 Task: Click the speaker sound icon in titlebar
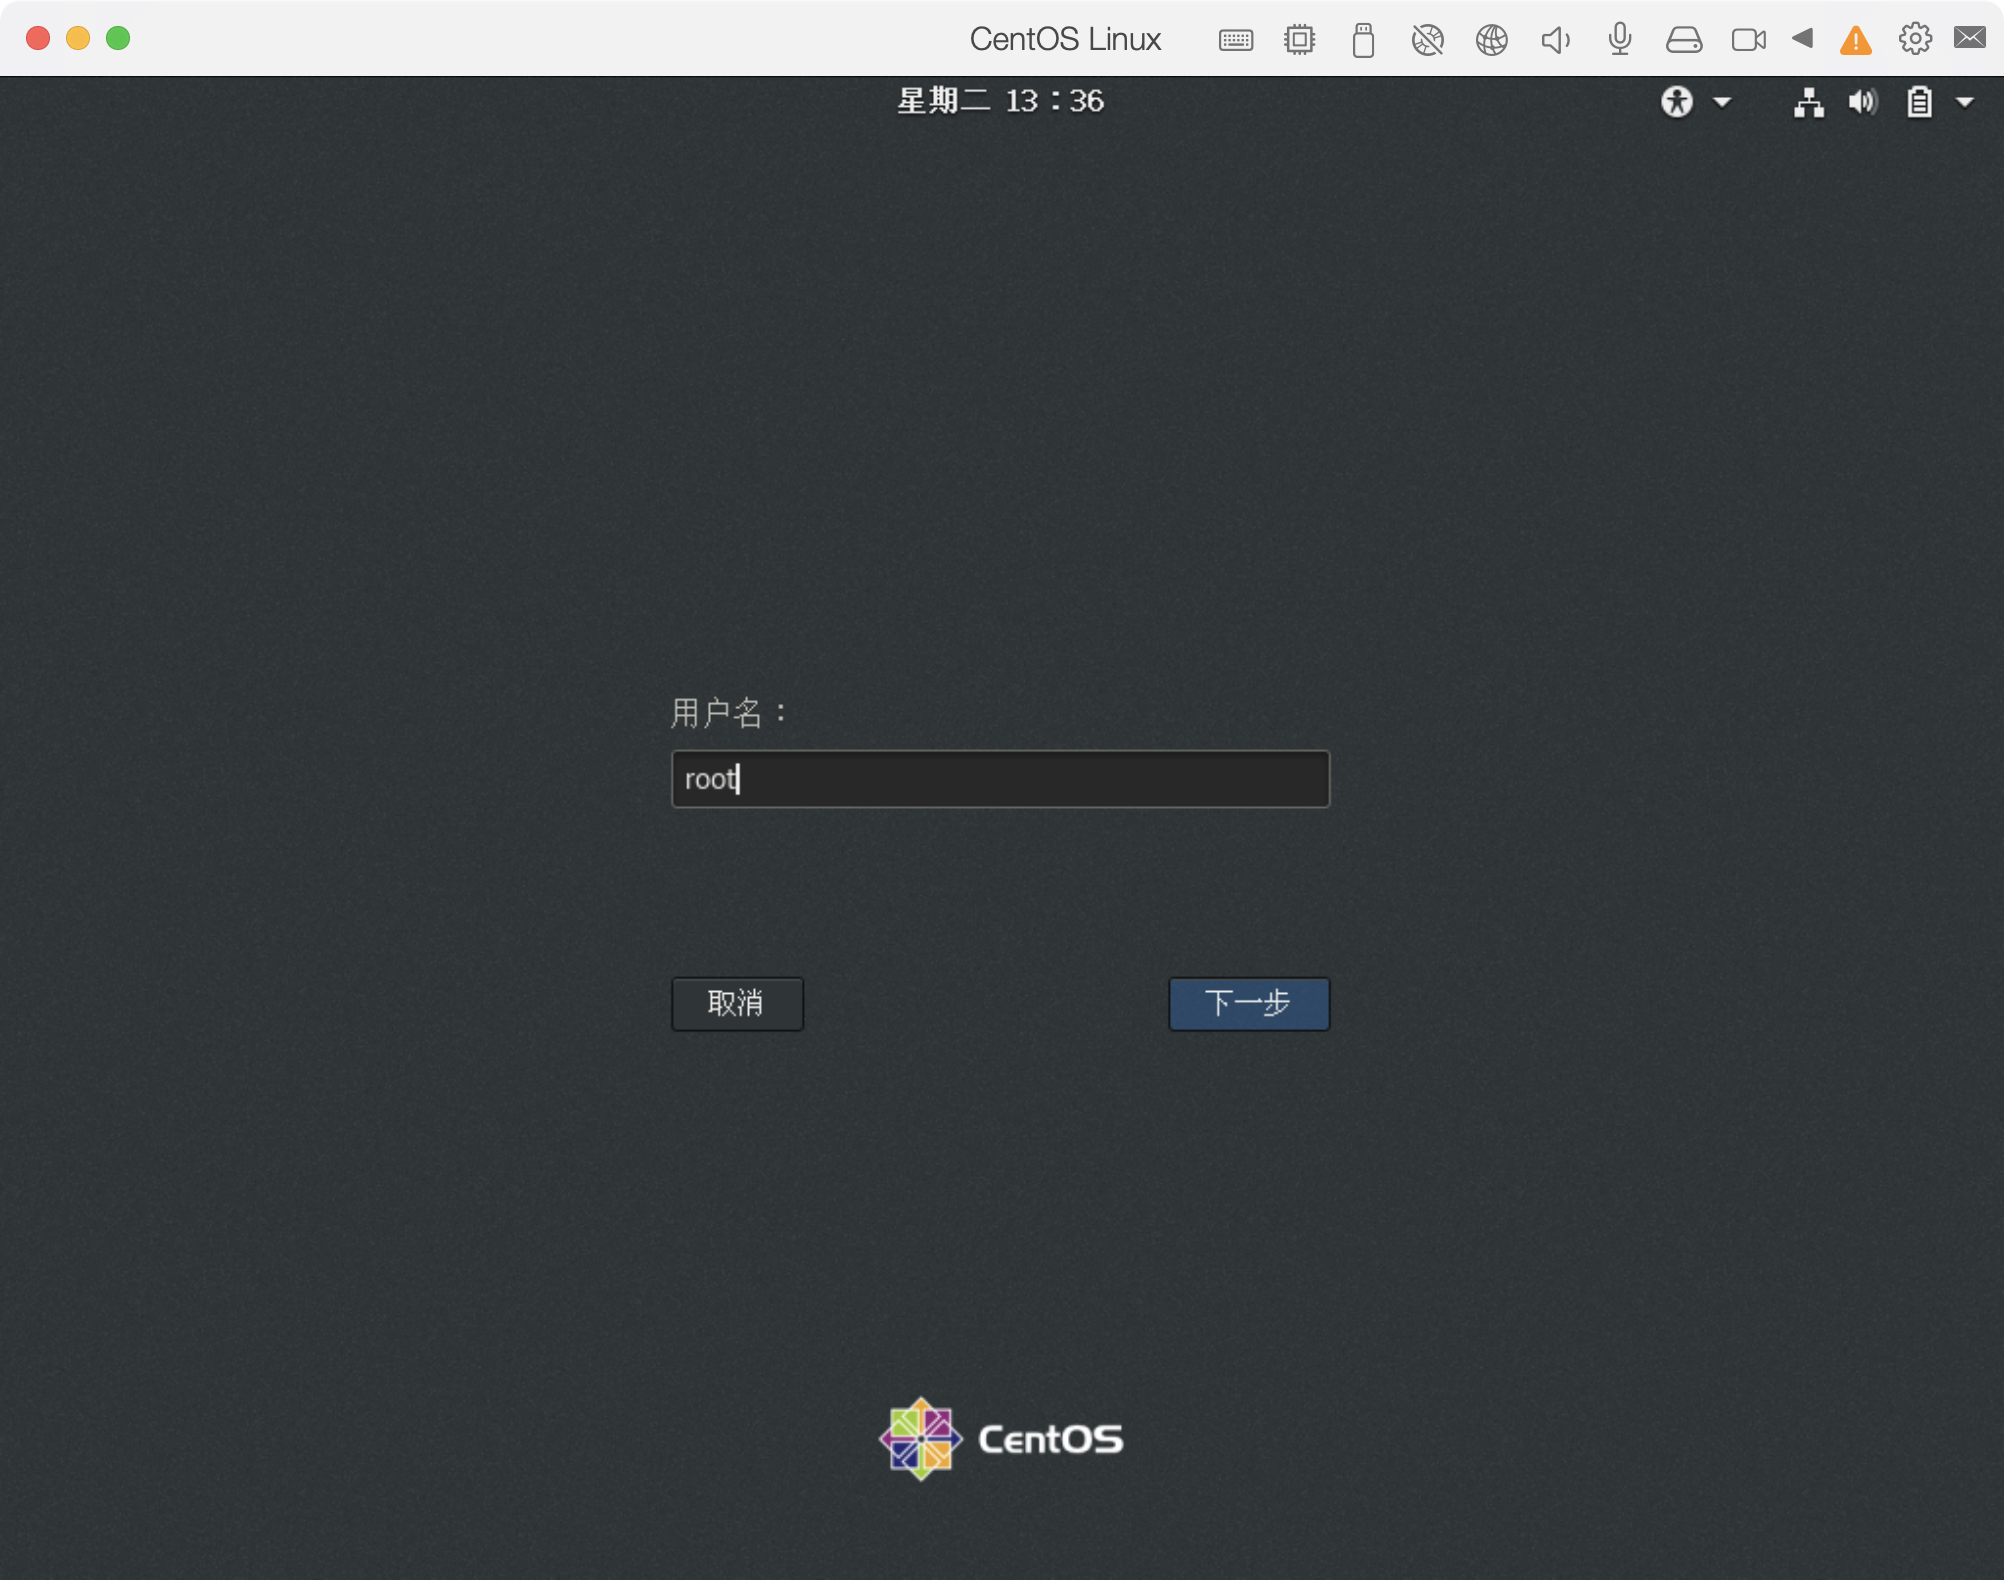coord(1556,40)
